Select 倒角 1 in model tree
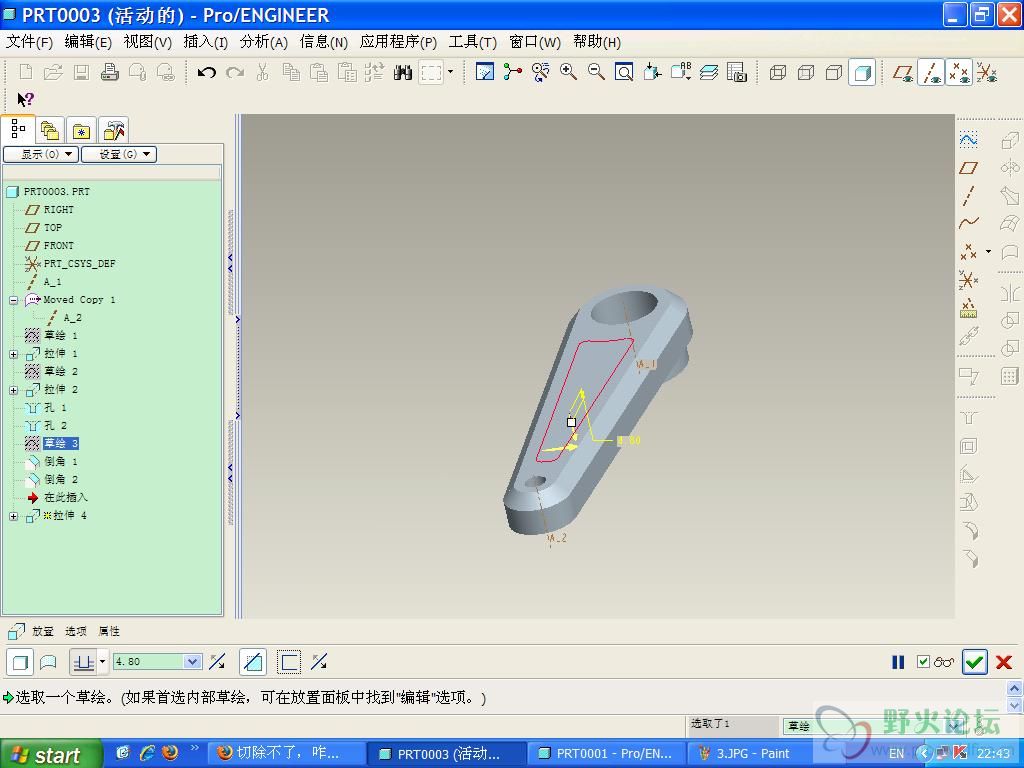 coord(61,462)
